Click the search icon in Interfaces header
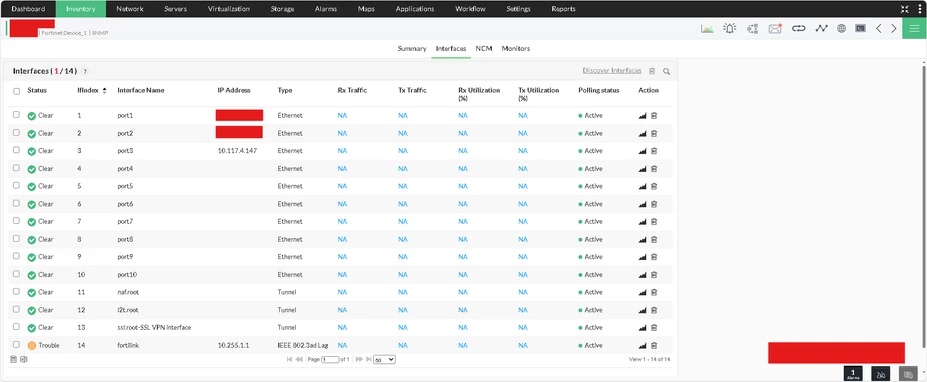This screenshot has width=927, height=382. (x=666, y=72)
